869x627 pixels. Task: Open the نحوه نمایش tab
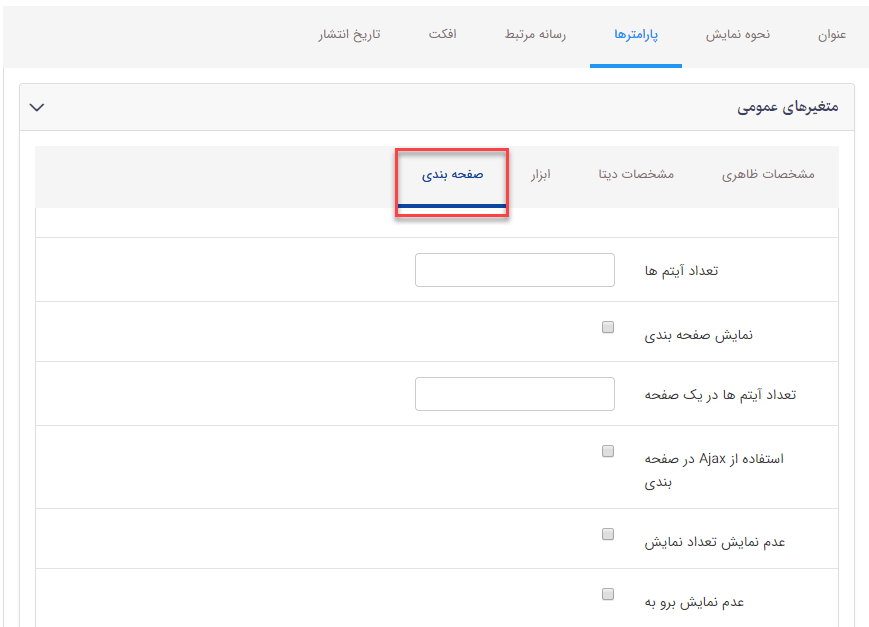tap(738, 34)
